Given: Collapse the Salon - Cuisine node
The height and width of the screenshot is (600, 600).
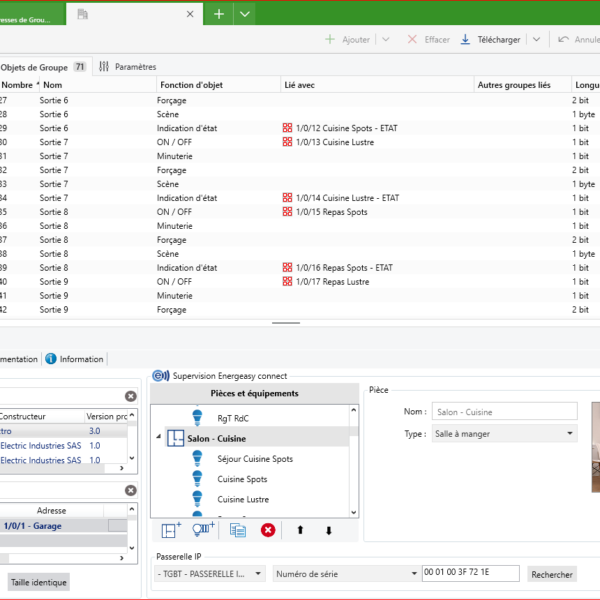Looking at the screenshot, I should [158, 438].
